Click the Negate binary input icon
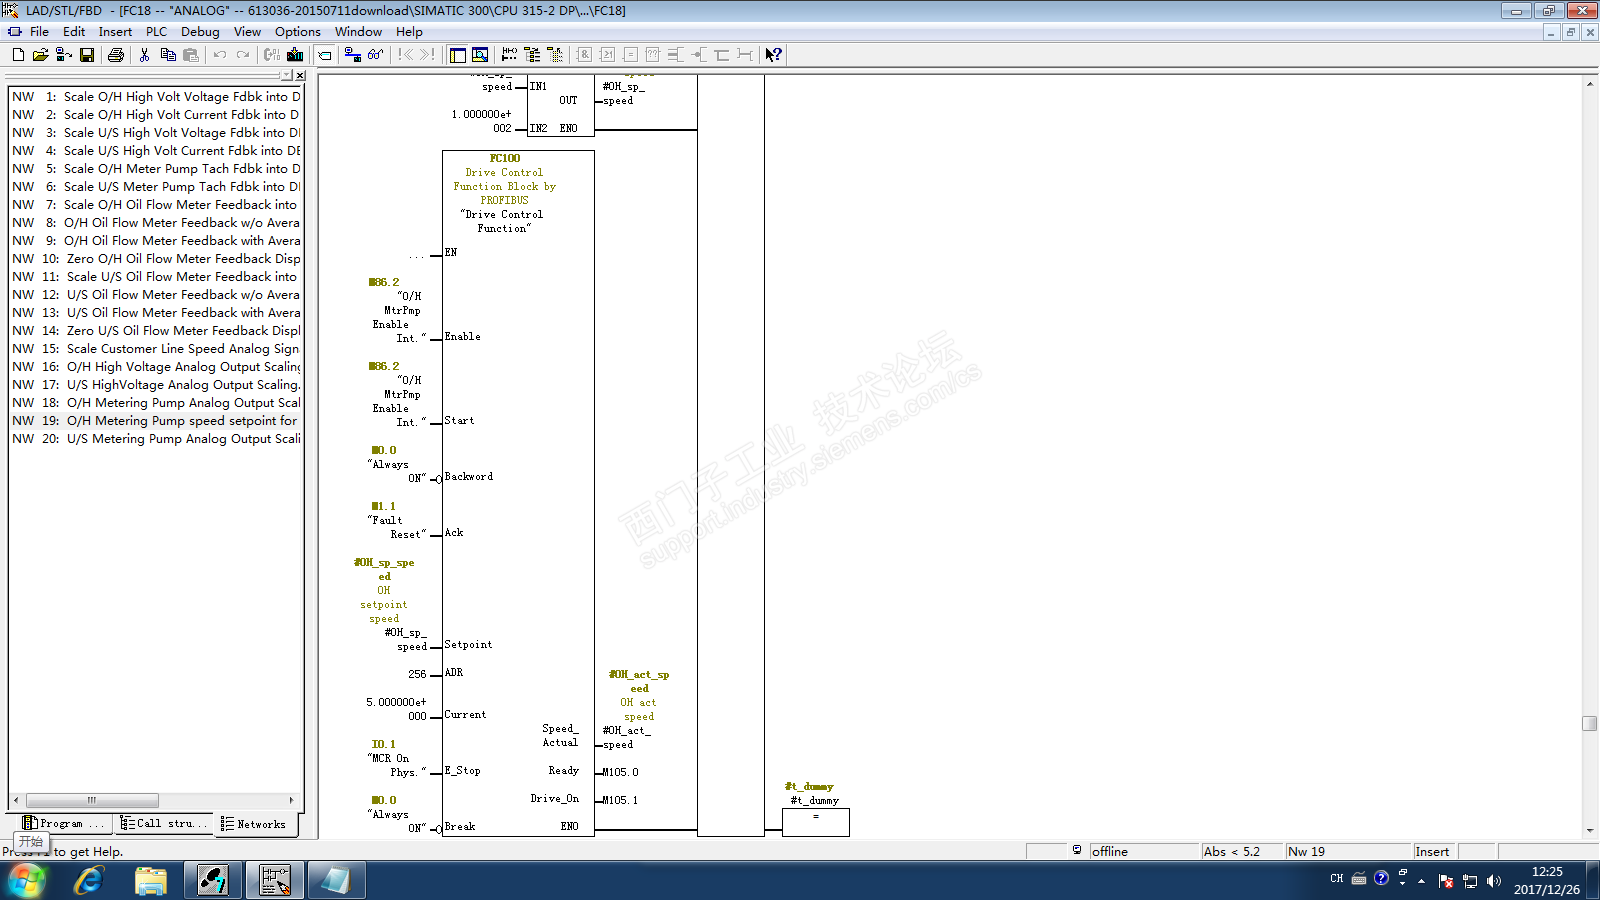1600x900 pixels. [699, 55]
